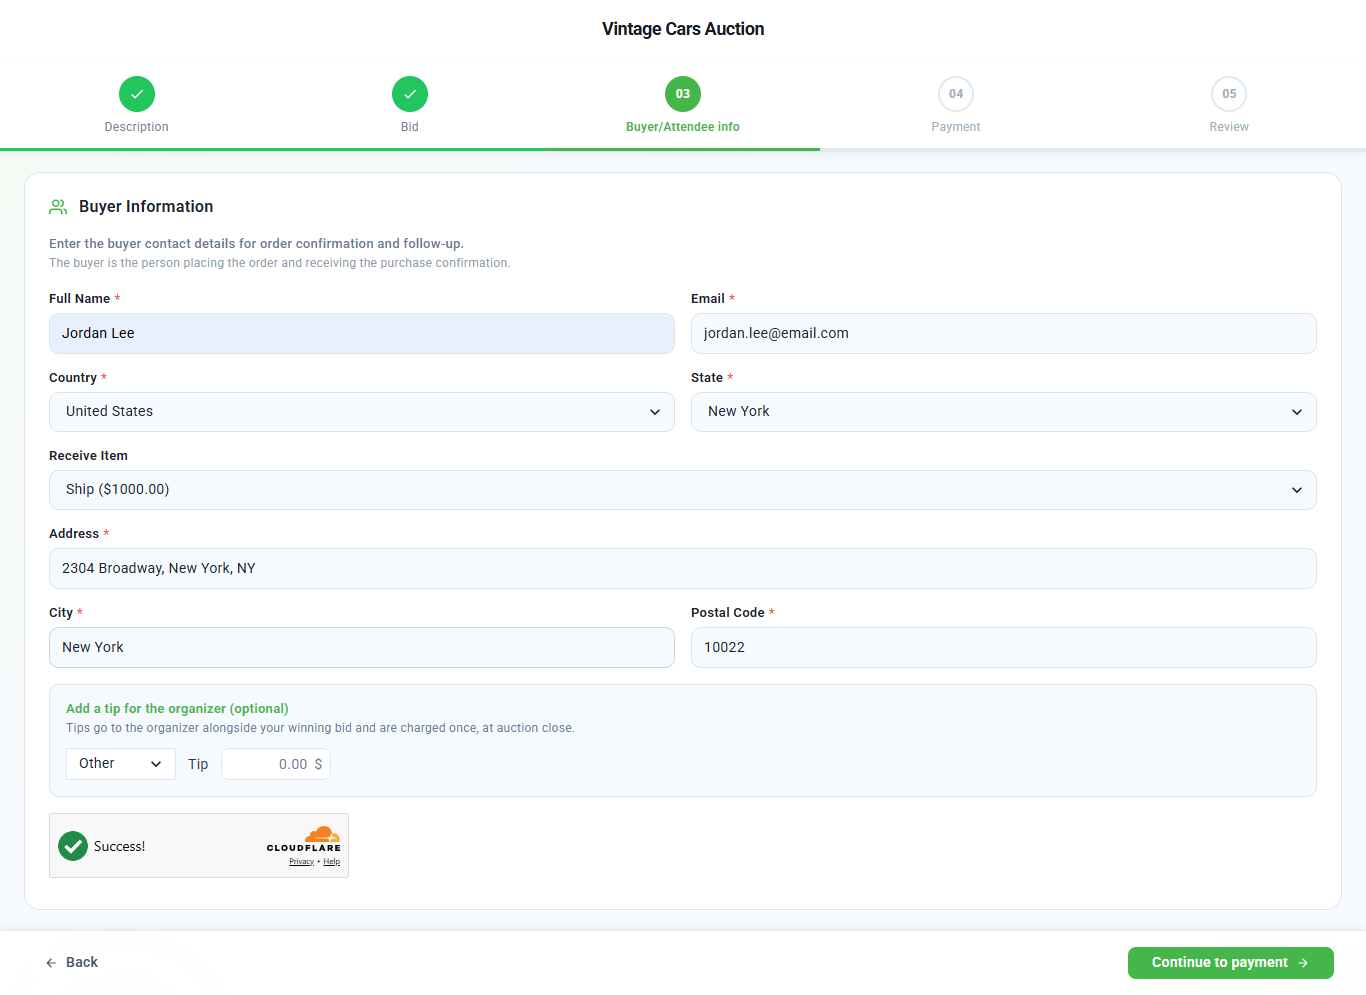
Task: Click the 'Receive Item' field label
Action: pyautogui.click(x=88, y=456)
